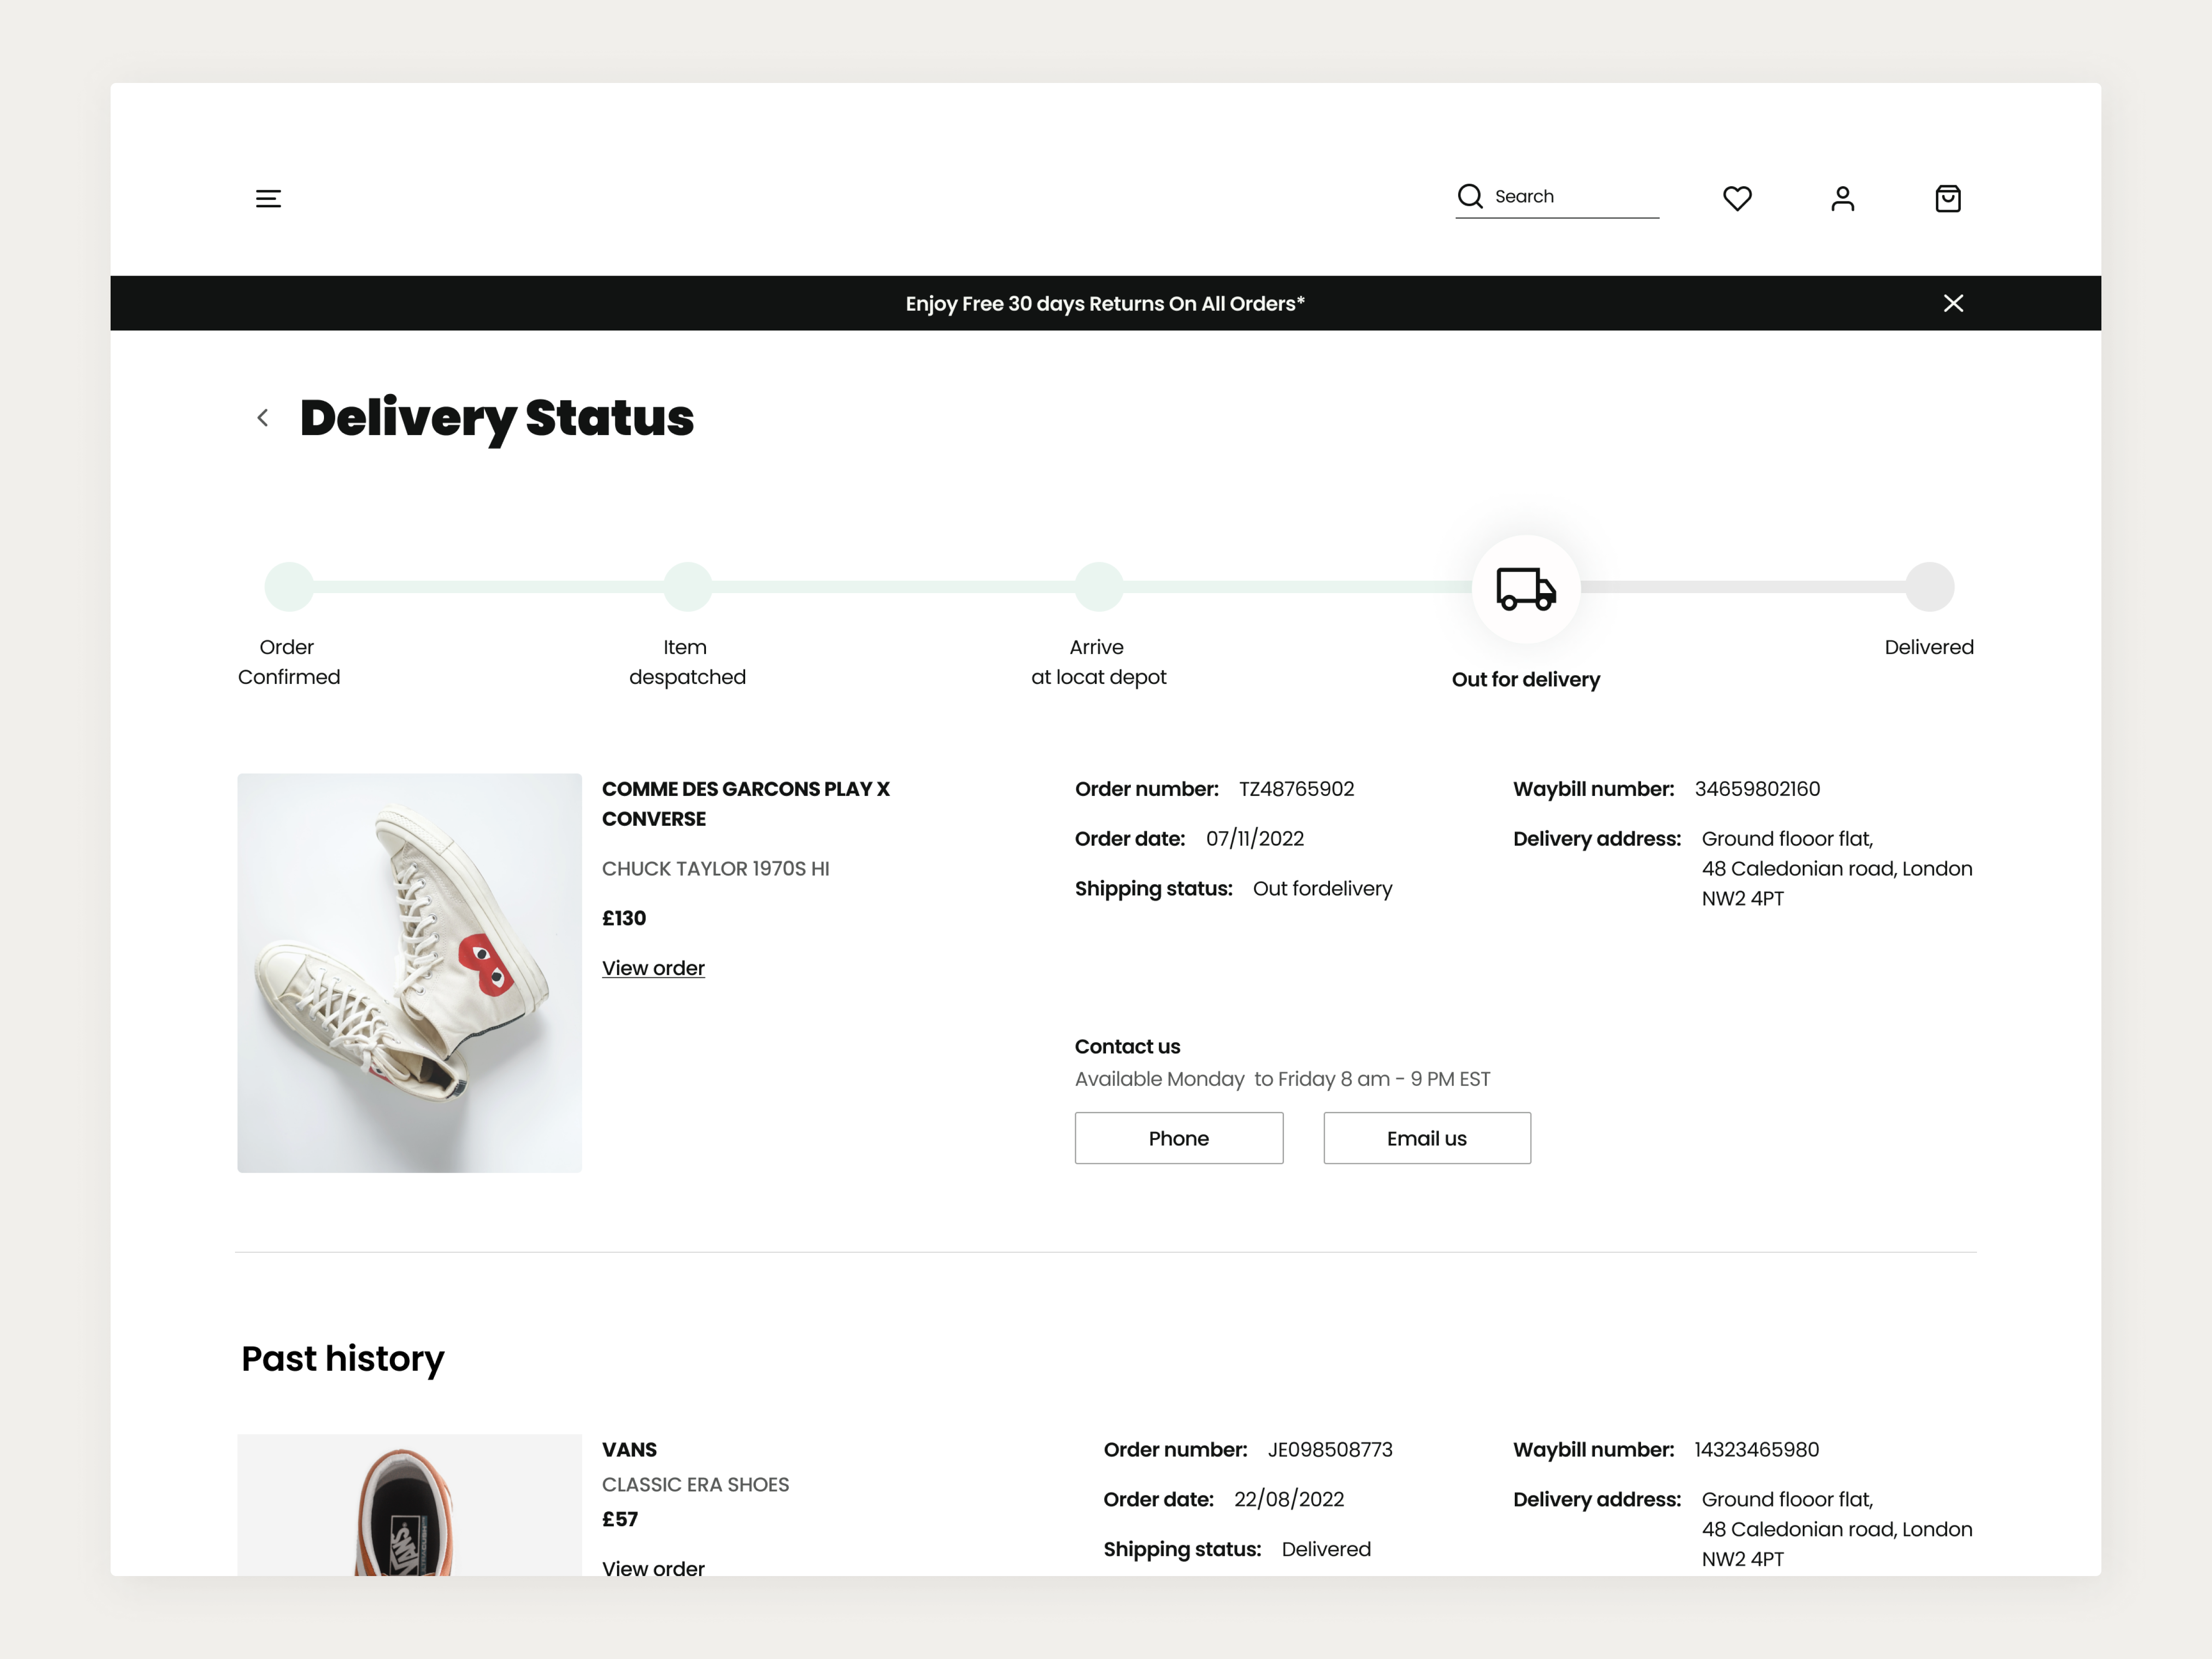Select the Order Confirmed step marker
This screenshot has width=2212, height=1659.
tap(289, 587)
